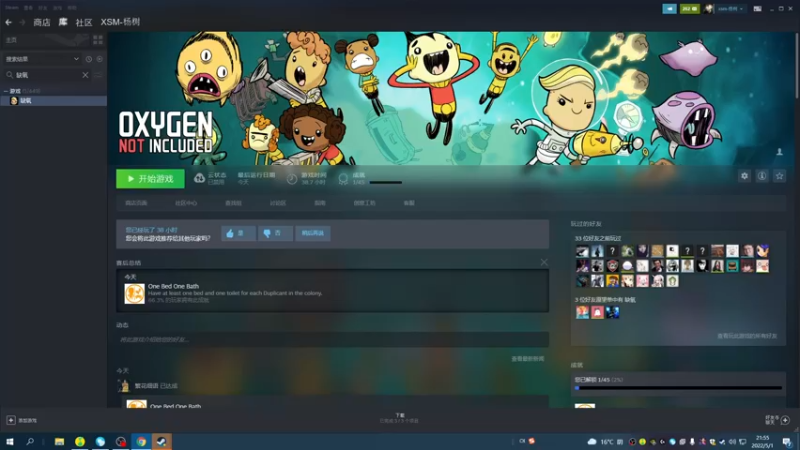This screenshot has height=450, width=800.
Task: Open the 社区 community tab
Action: 84,22
